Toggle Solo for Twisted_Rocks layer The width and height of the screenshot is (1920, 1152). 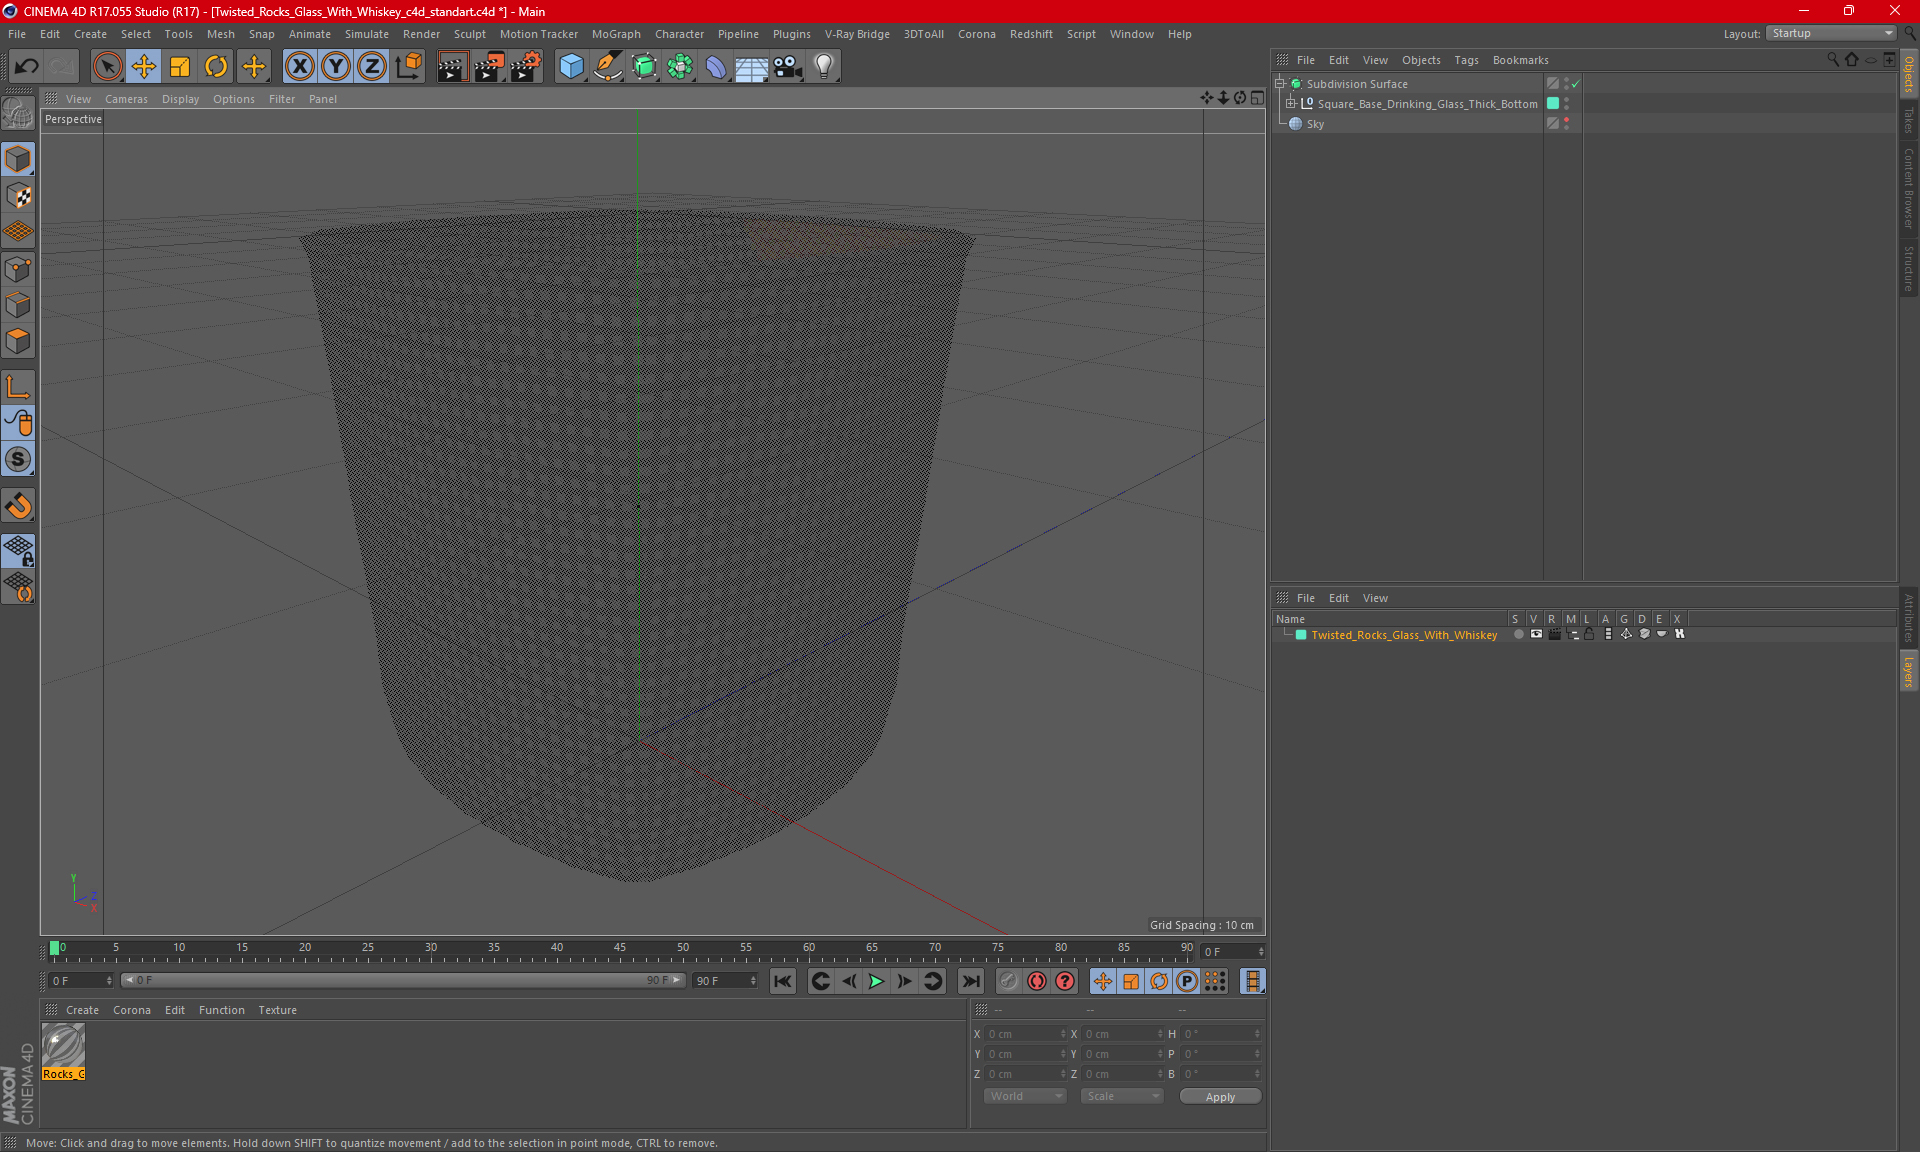[1518, 634]
